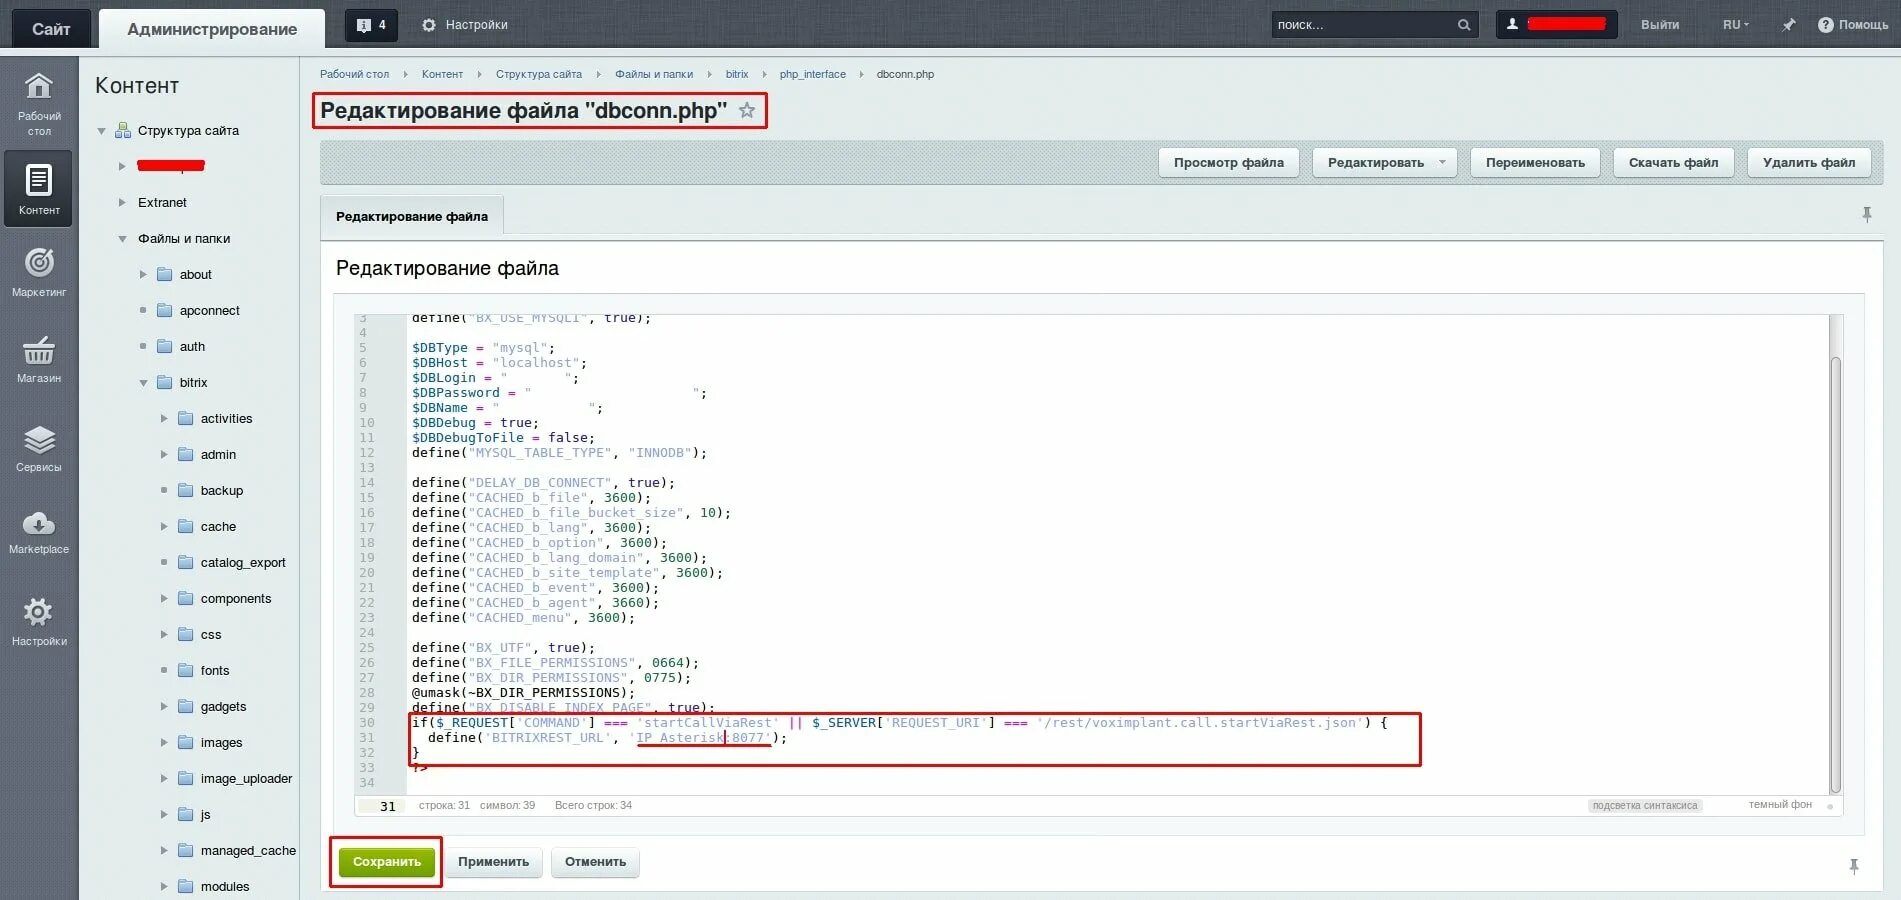This screenshot has width=1901, height=900.
Task: Open Помощь help icon
Action: pyautogui.click(x=1825, y=25)
